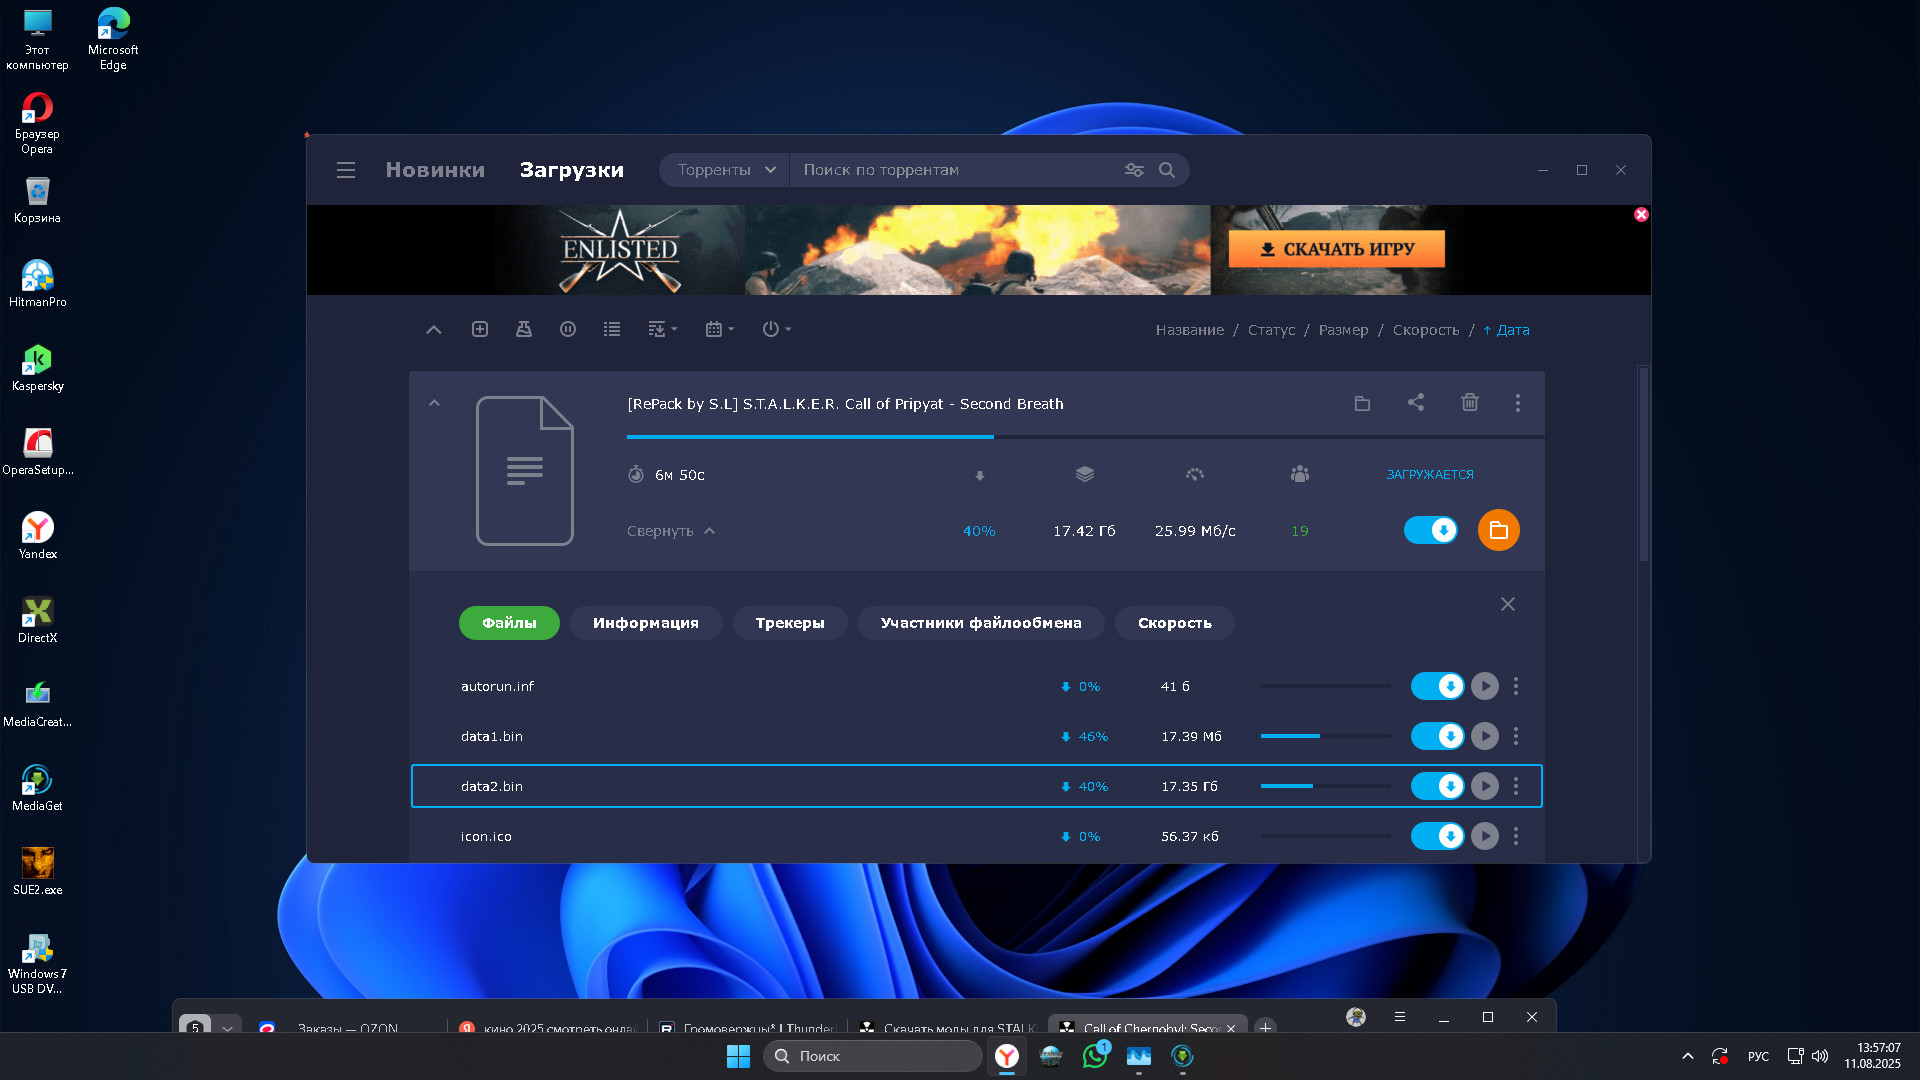Image resolution: width=1920 pixels, height=1080 pixels.
Task: Sort downloads by Дата
Action: point(1506,330)
